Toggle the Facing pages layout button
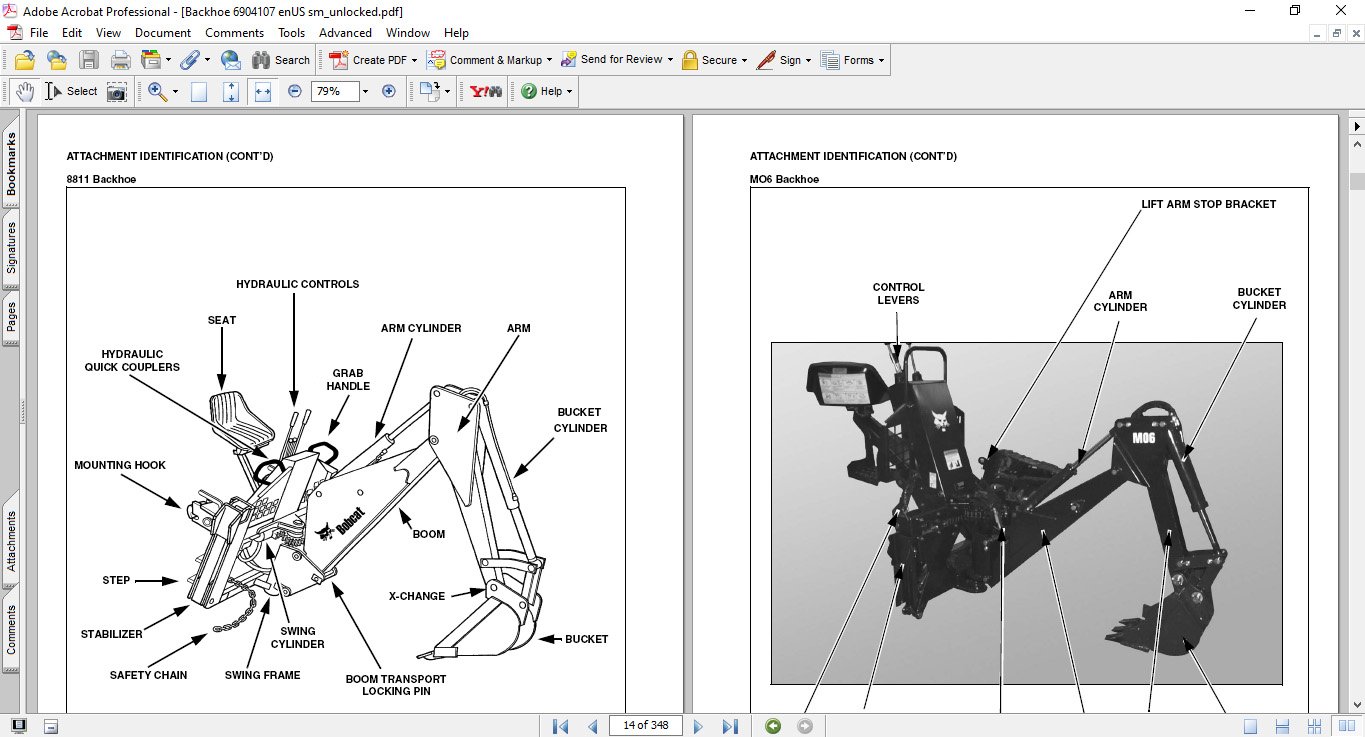 coord(1347,726)
